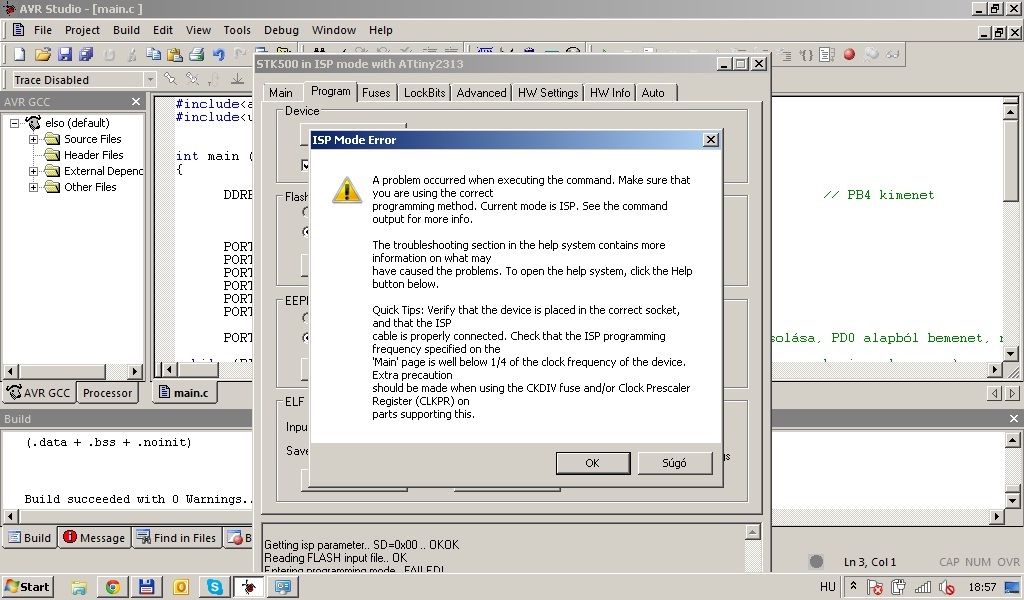Click the taskbar clock showing 18:57

[982, 587]
